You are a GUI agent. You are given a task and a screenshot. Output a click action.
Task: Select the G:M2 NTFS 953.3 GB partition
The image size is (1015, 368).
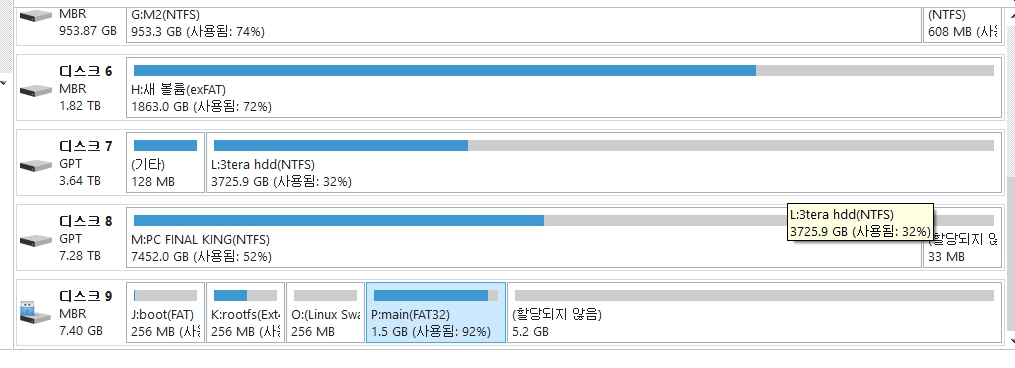(524, 25)
